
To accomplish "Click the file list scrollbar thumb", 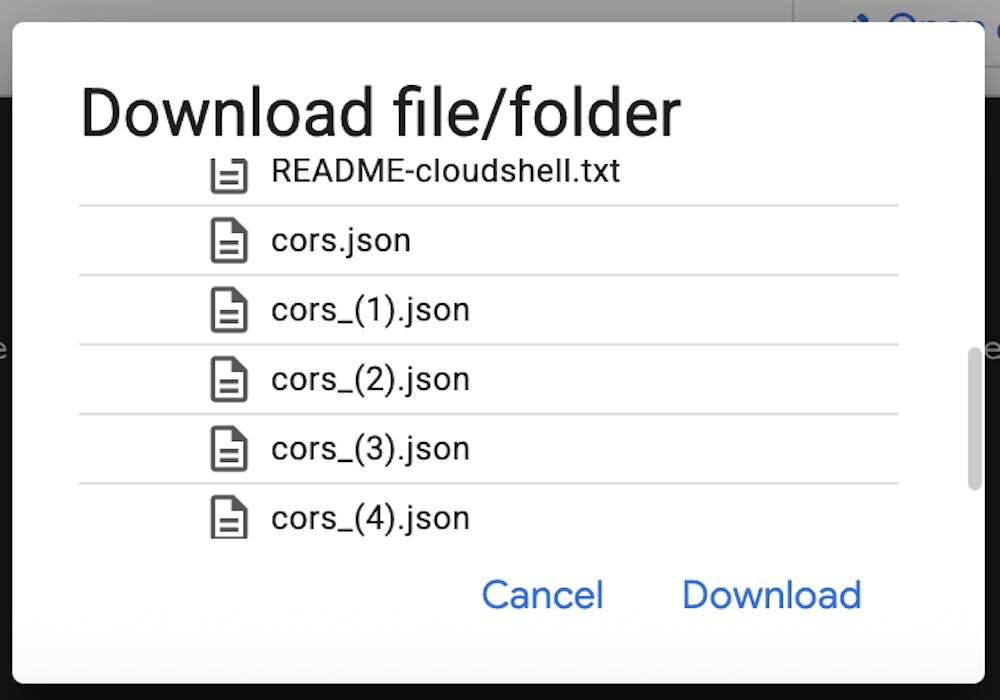I will 974,418.
